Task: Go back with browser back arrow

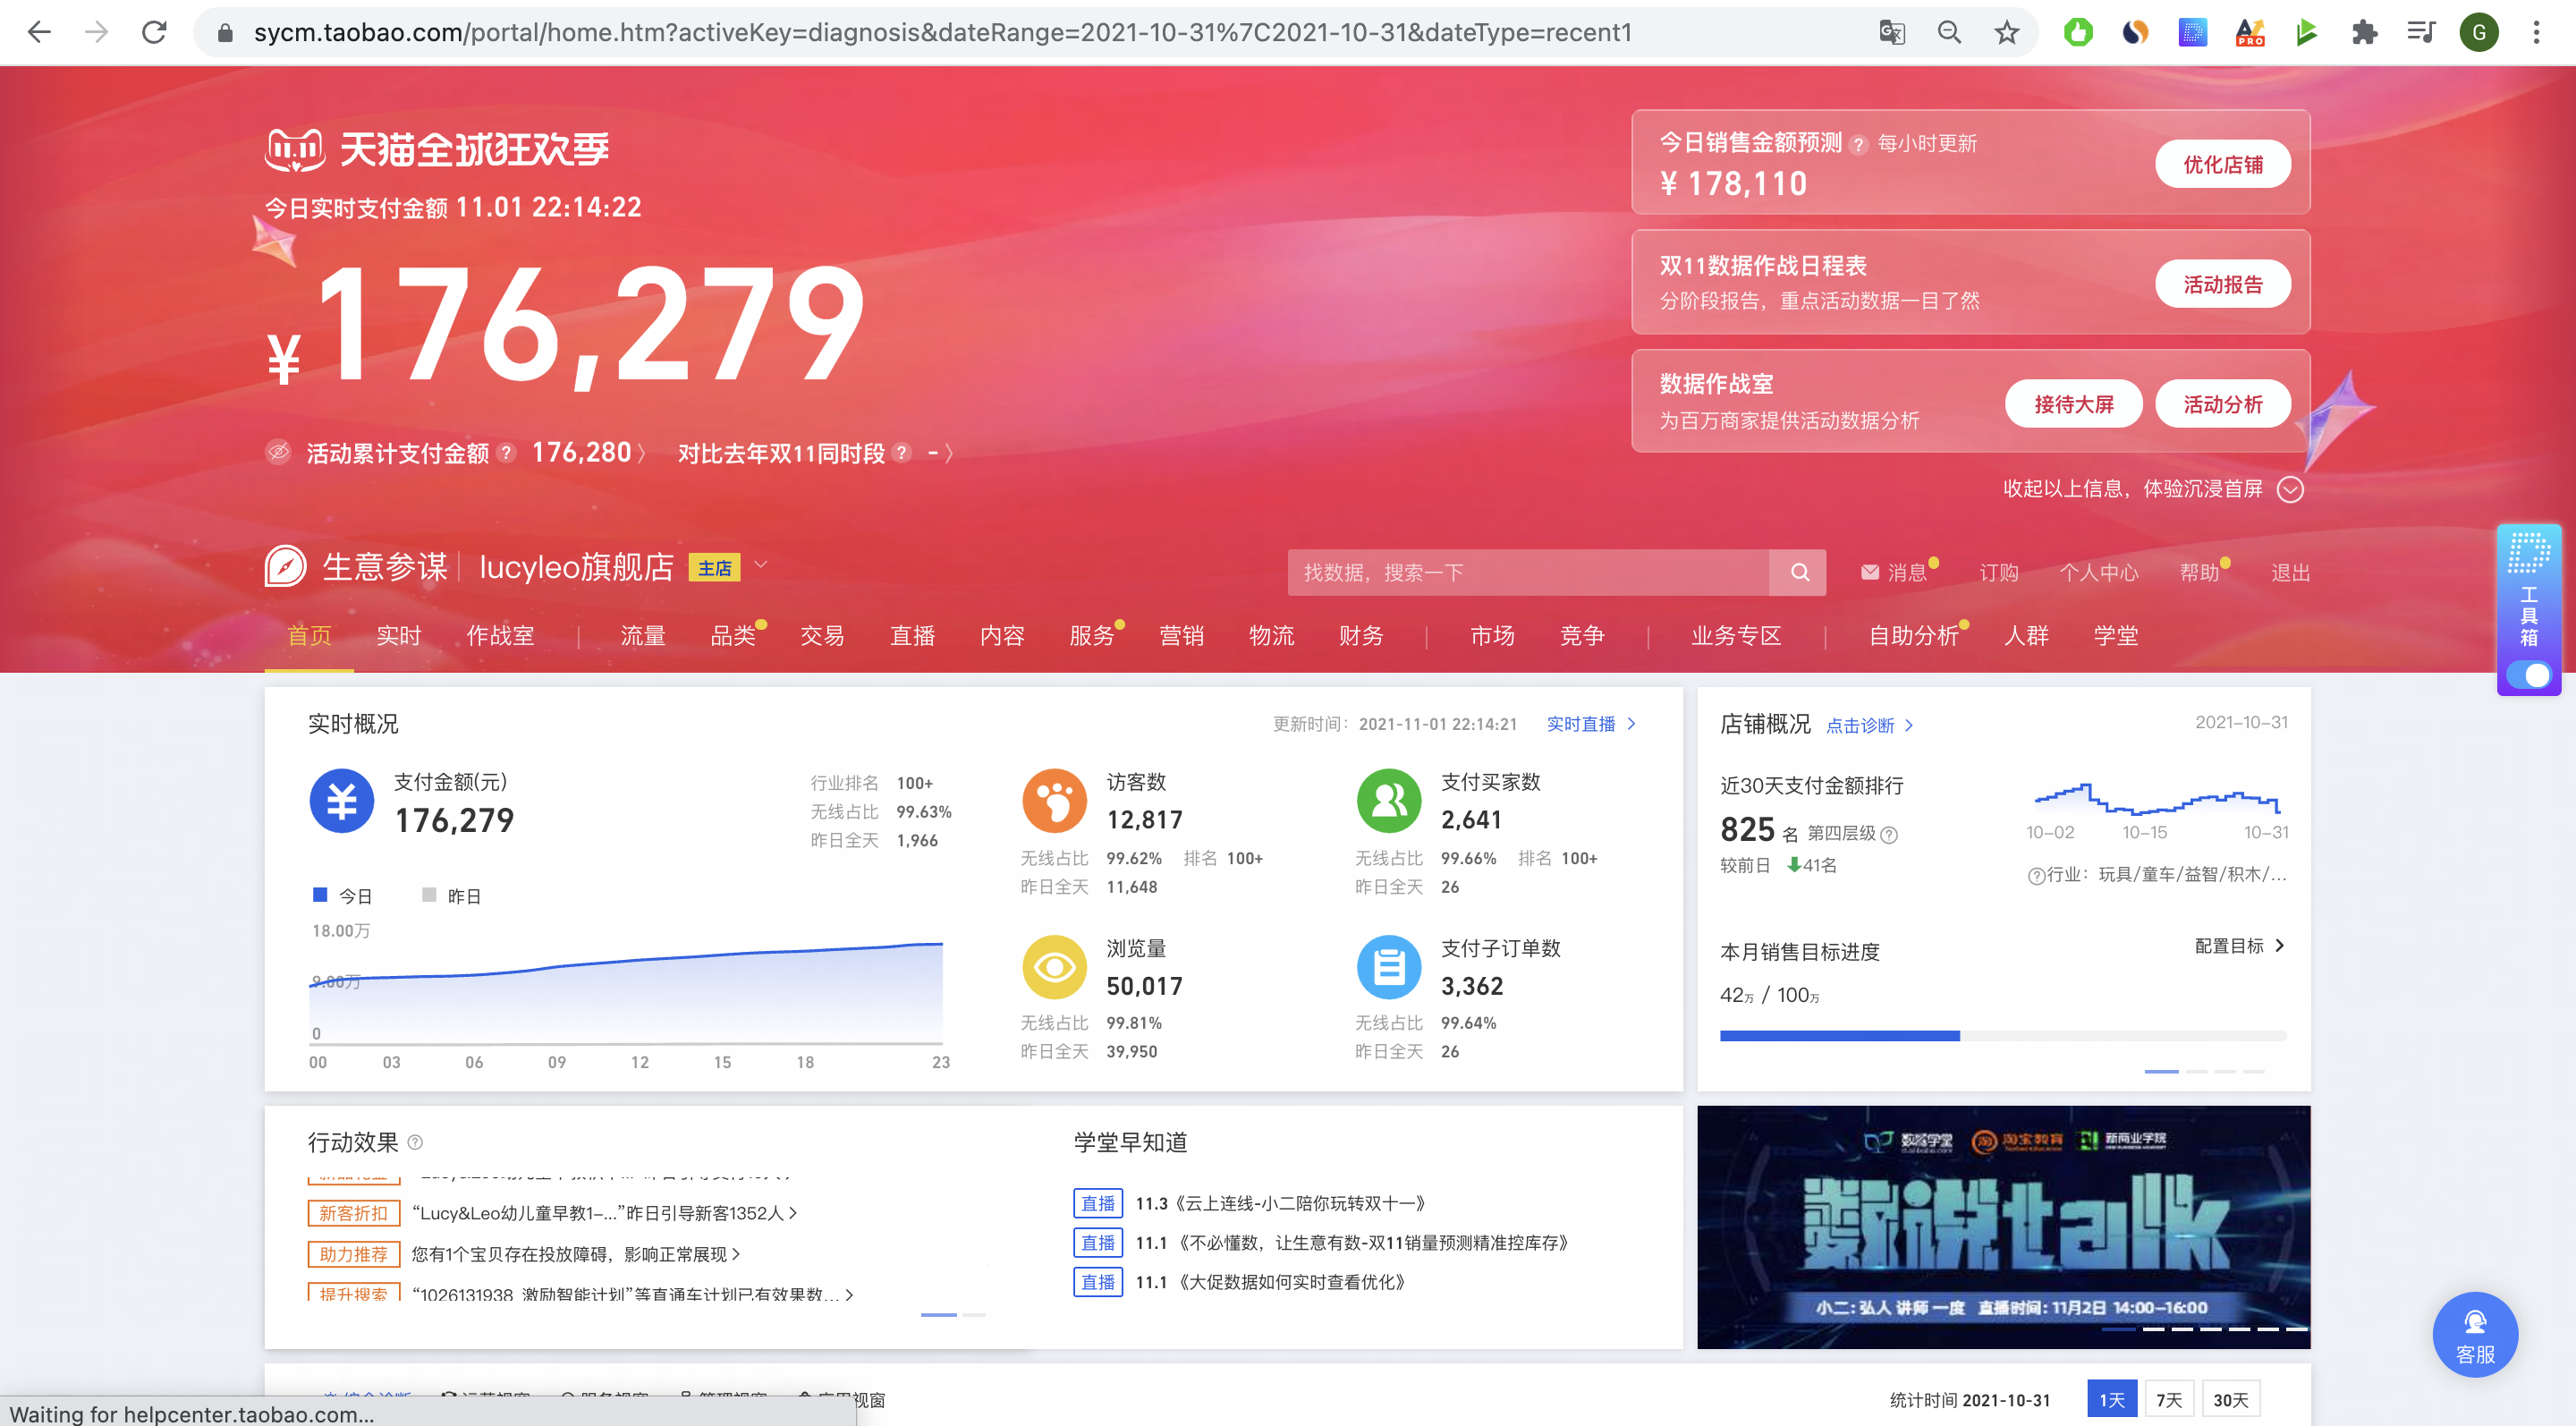Action: (x=39, y=32)
